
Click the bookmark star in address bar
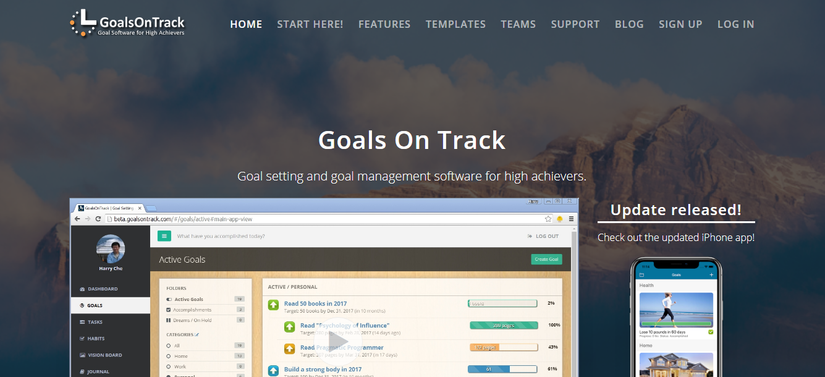(x=548, y=219)
